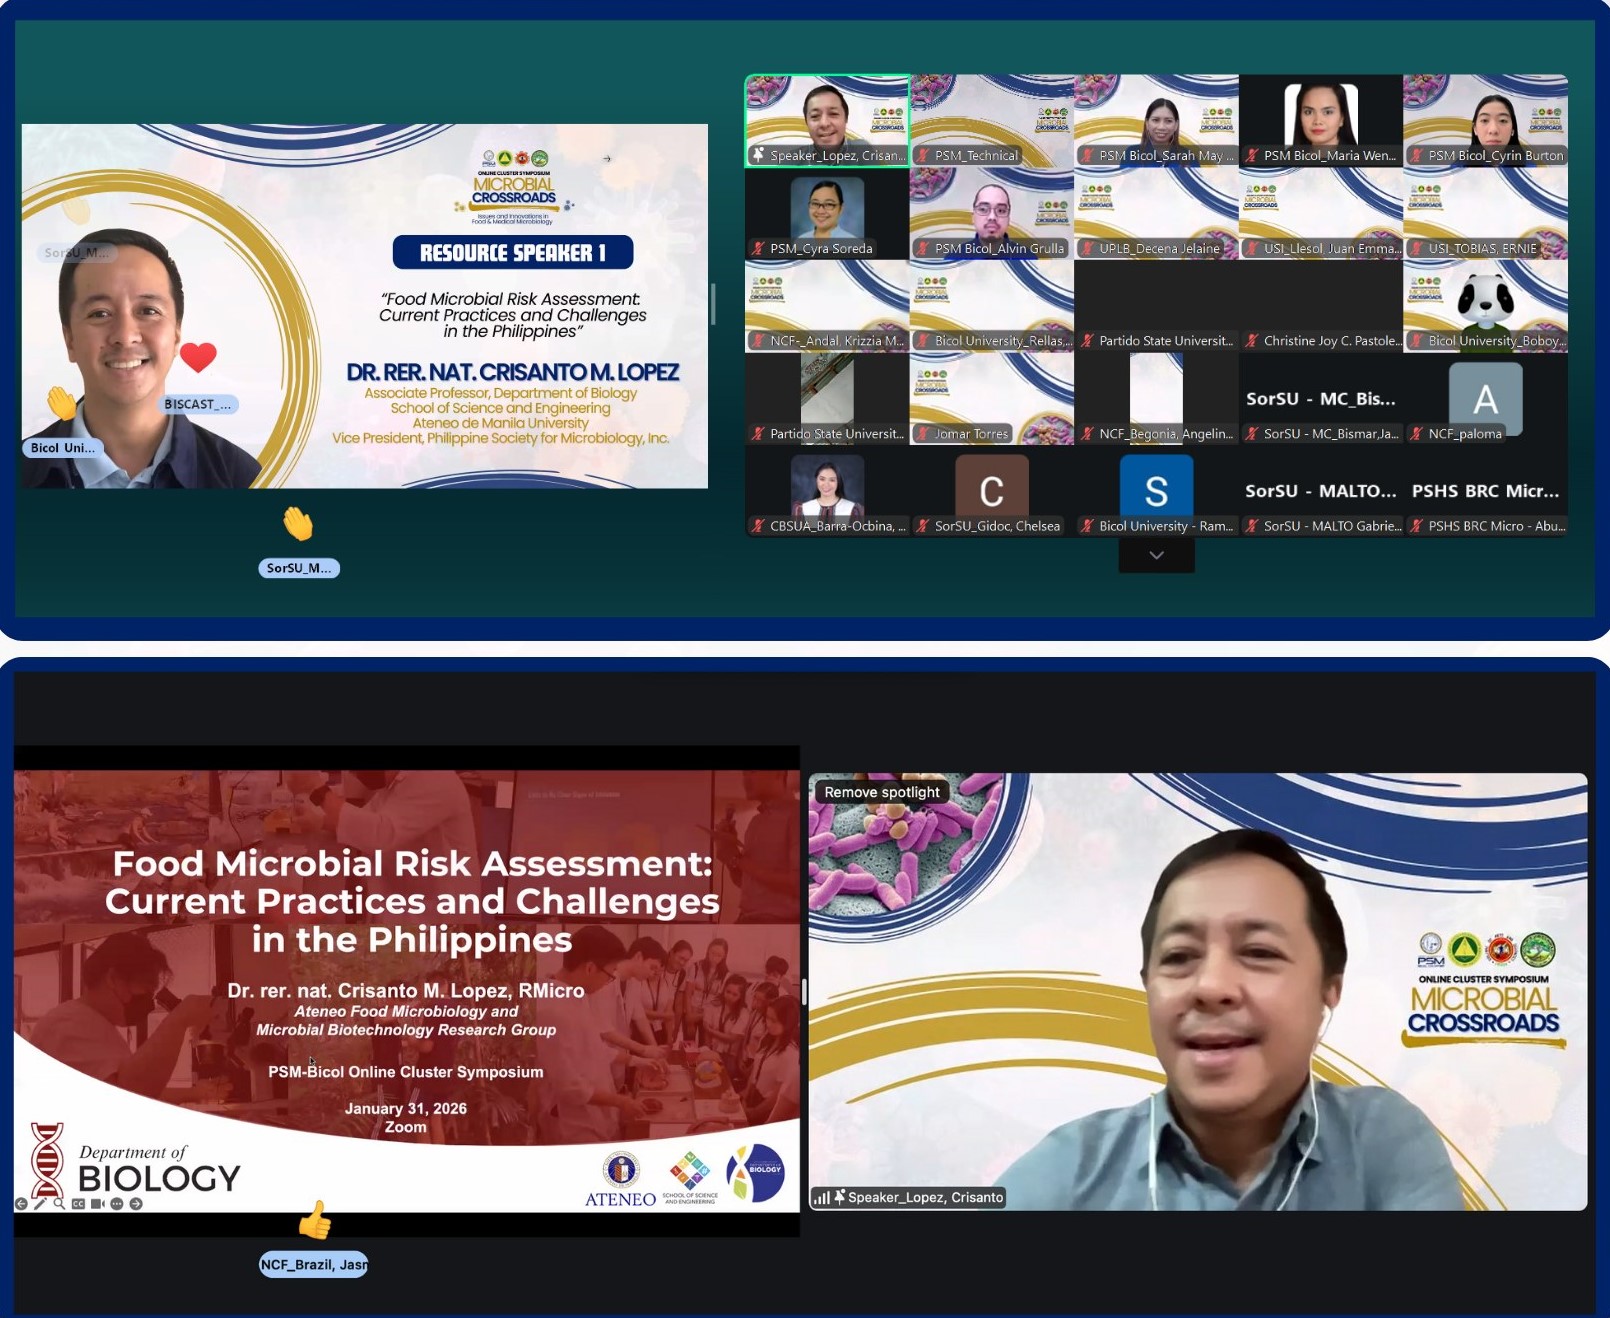Toggle closed captions CC on the slide

click(x=78, y=1204)
